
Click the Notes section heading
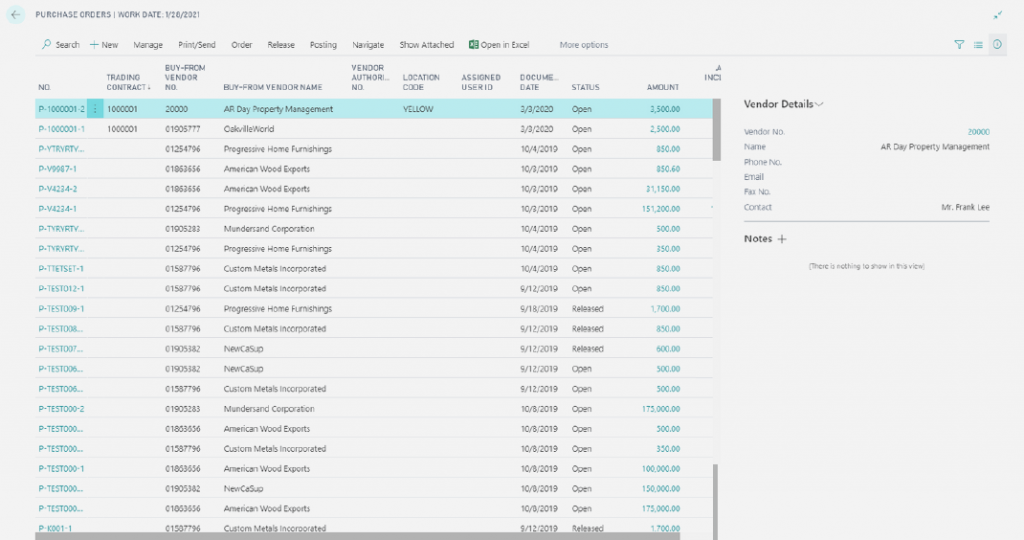[758, 239]
